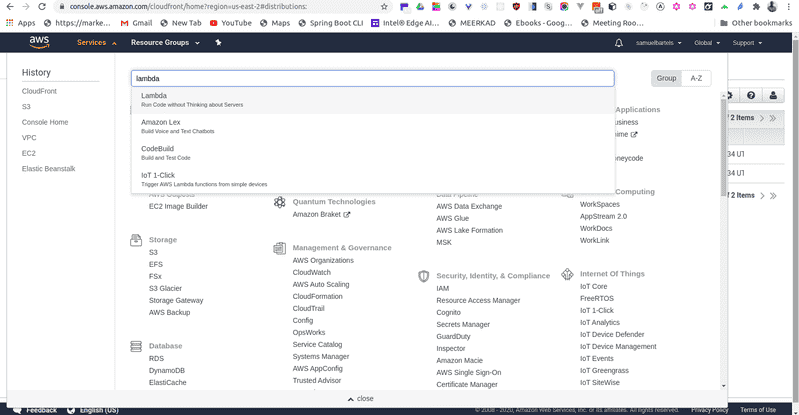Open Privacy Policy footer link

tap(709, 410)
